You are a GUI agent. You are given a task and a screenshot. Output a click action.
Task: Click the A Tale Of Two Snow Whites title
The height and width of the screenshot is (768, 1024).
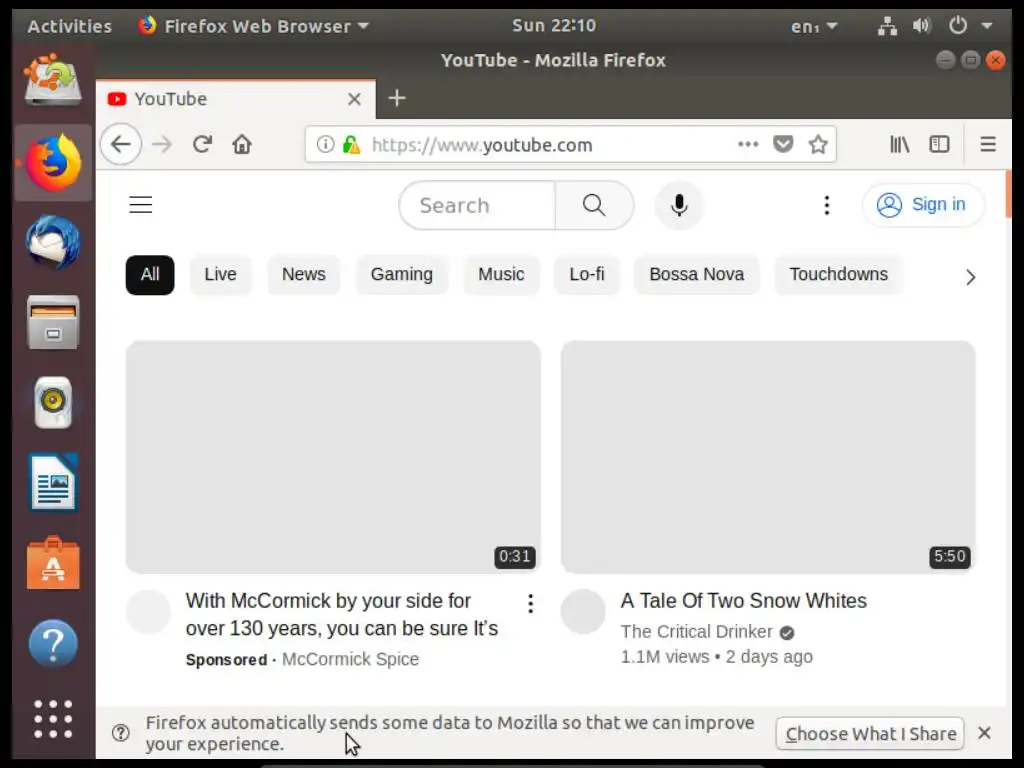coord(743,601)
